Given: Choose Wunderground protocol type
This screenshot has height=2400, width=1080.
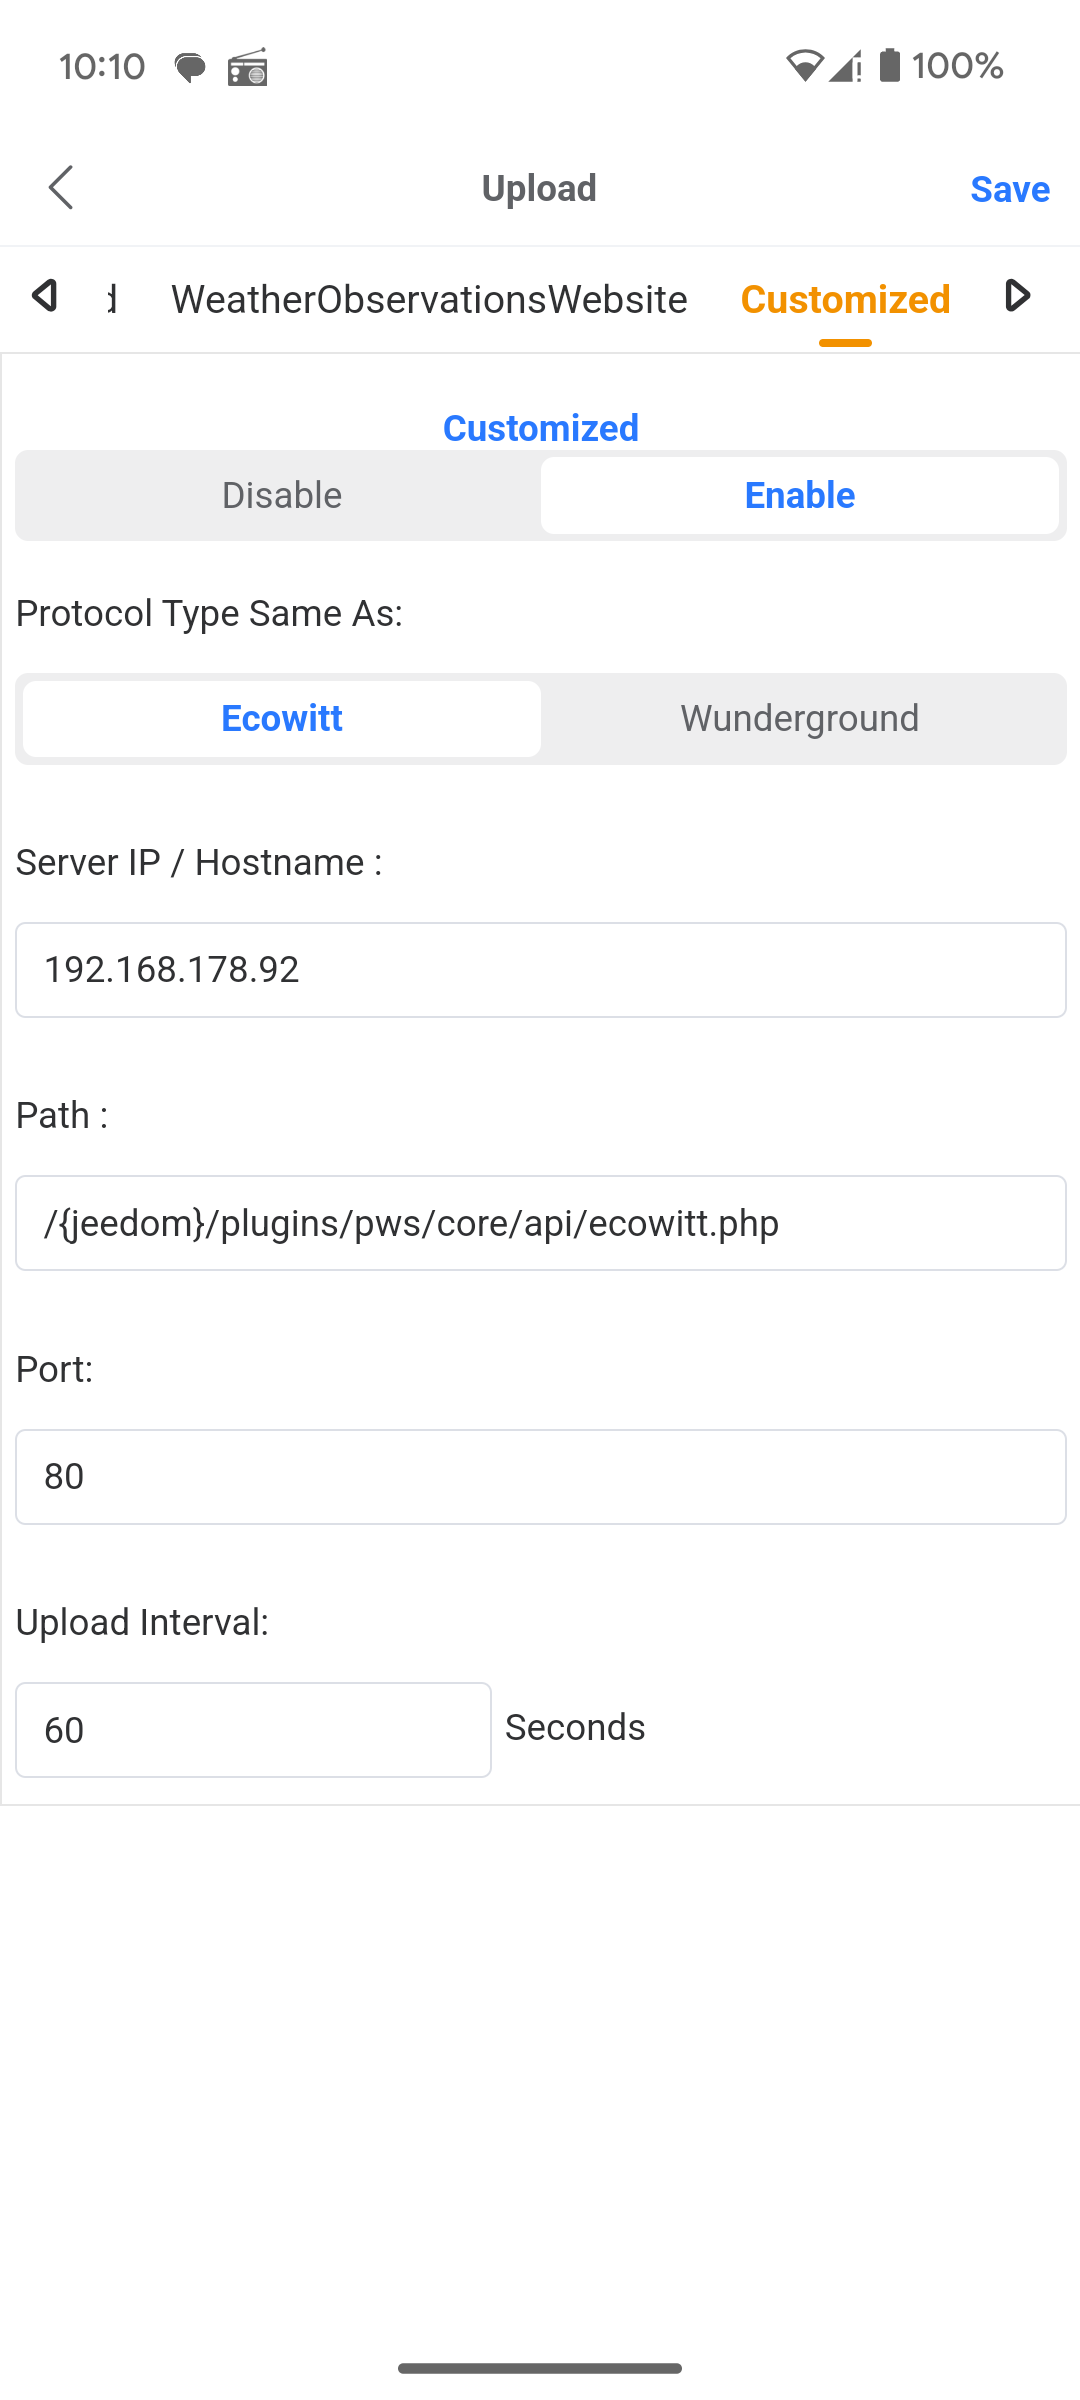Looking at the screenshot, I should (799, 719).
